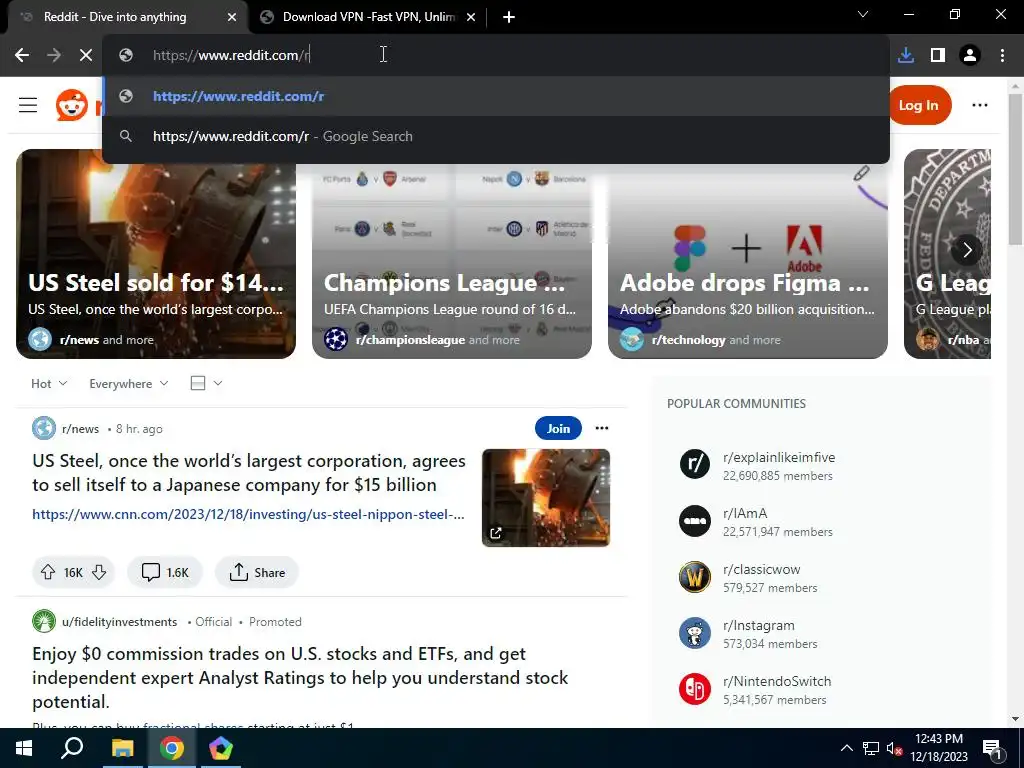The width and height of the screenshot is (1024, 768).
Task: Open the Everywhere location dropdown
Action: (129, 383)
